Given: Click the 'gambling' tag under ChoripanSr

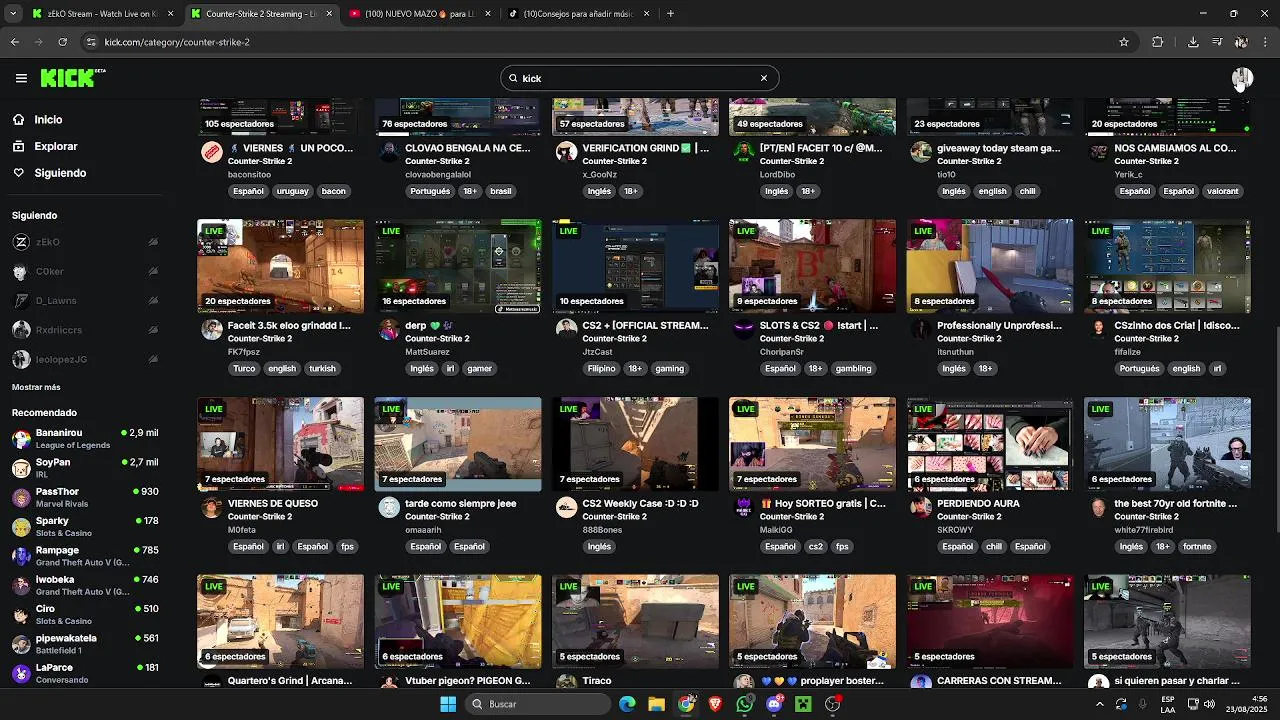Looking at the screenshot, I should pyautogui.click(x=853, y=369).
